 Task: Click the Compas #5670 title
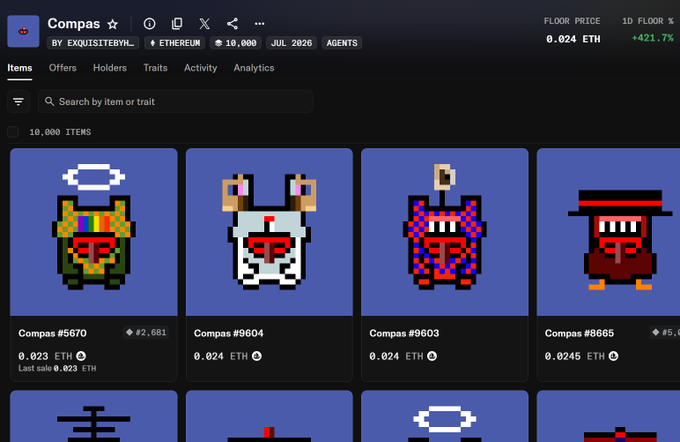(x=52, y=333)
